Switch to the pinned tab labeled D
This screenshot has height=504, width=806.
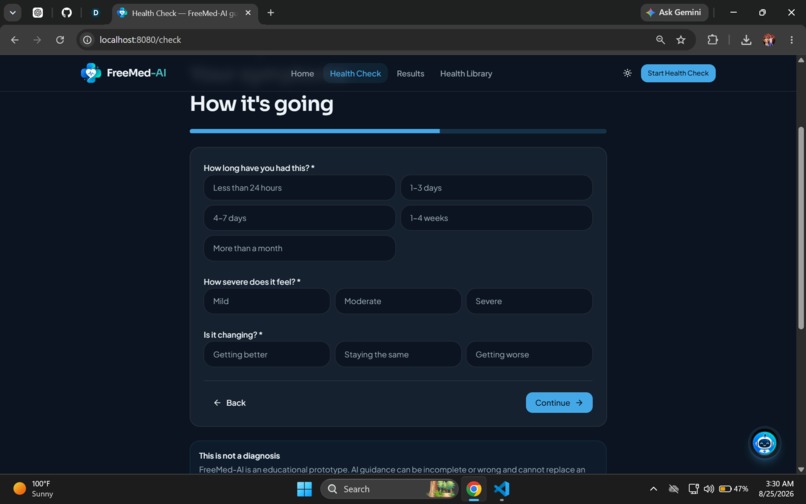96,13
